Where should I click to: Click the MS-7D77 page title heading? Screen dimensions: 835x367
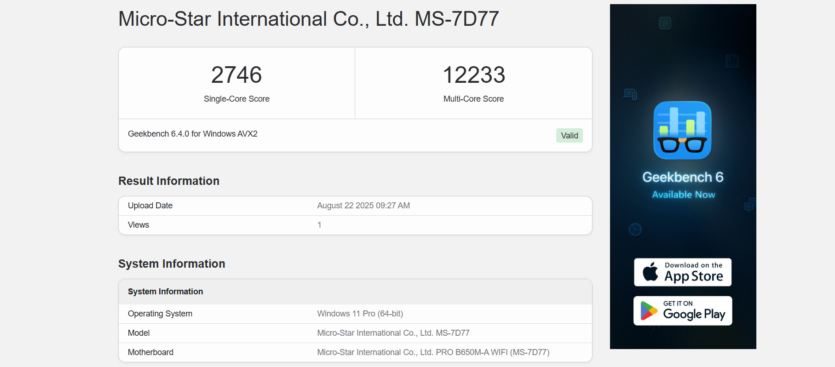point(308,19)
